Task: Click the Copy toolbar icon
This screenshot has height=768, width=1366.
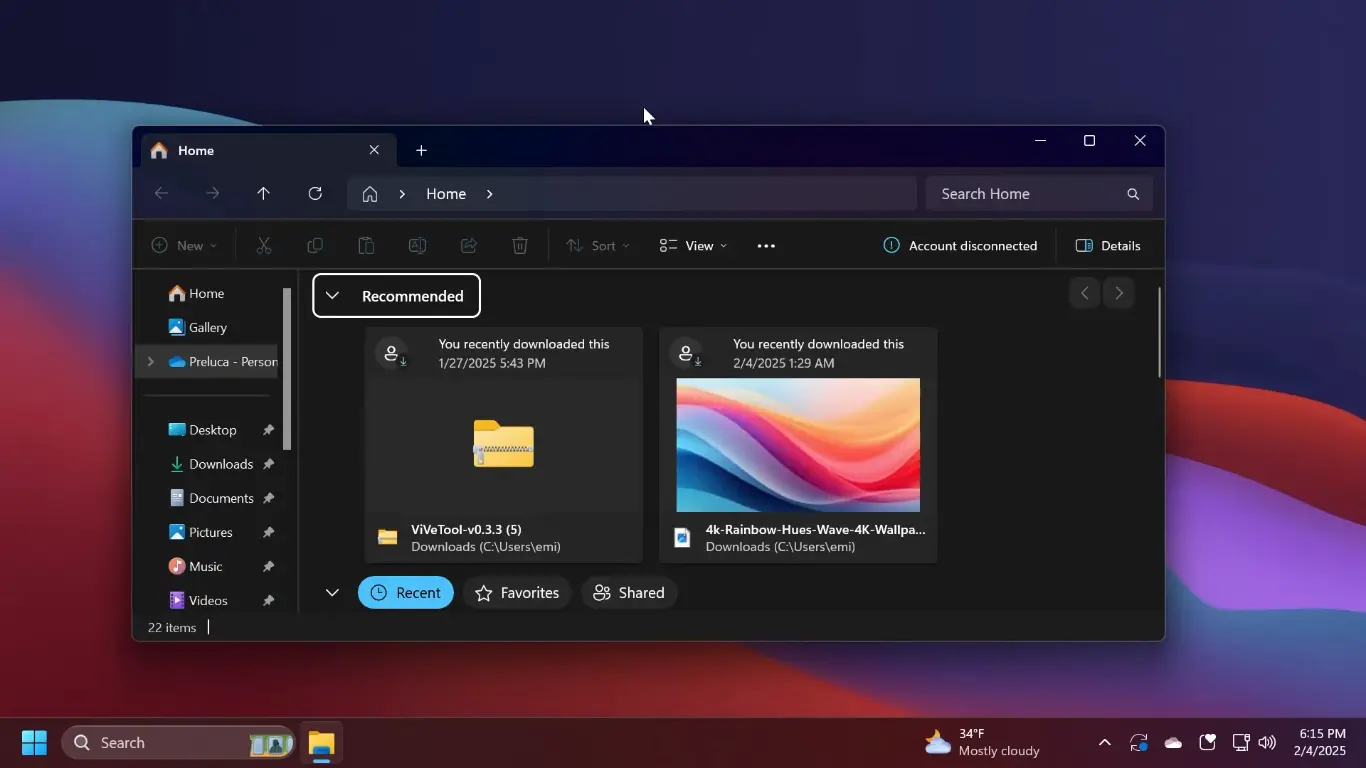Action: click(315, 246)
